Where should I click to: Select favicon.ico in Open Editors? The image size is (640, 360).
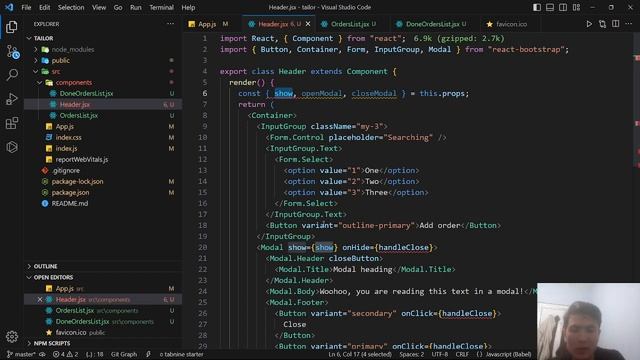103,333
